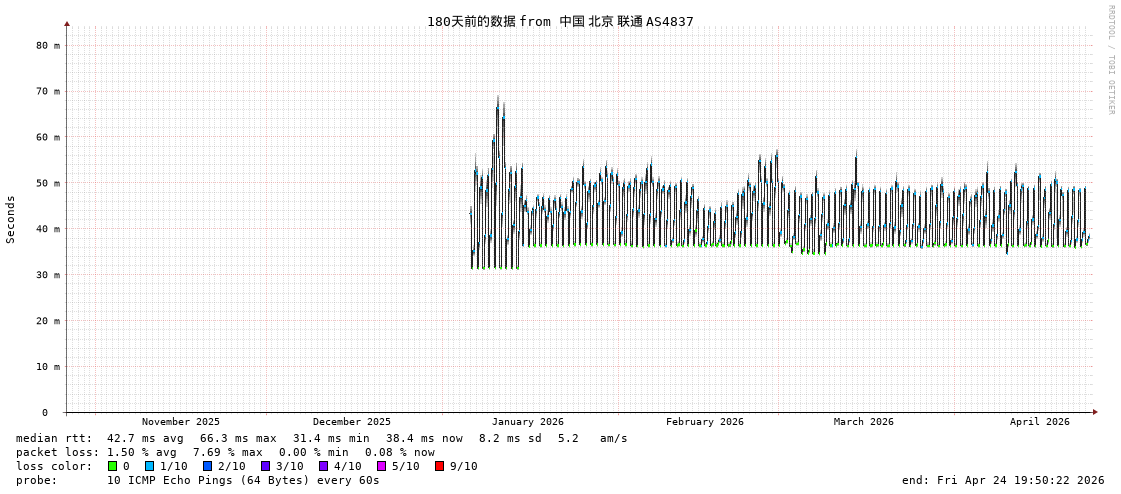Viewport: 1121px width, 494px height.
Task: Click the end timestamp text at bottom right
Action: tap(1003, 480)
